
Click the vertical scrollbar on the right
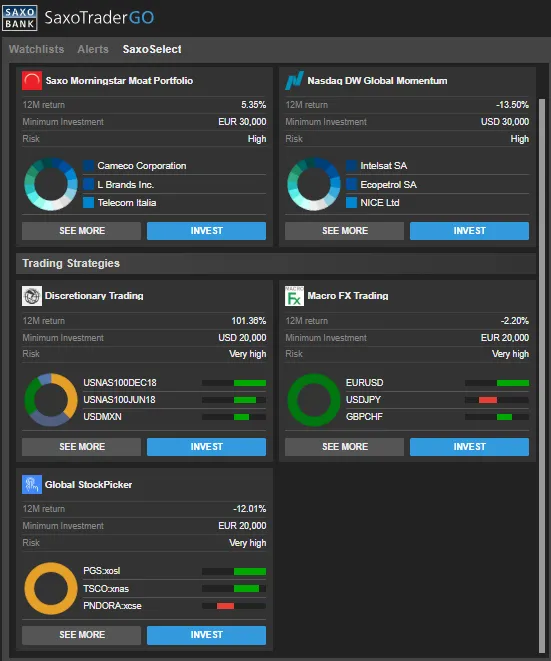(x=542, y=375)
